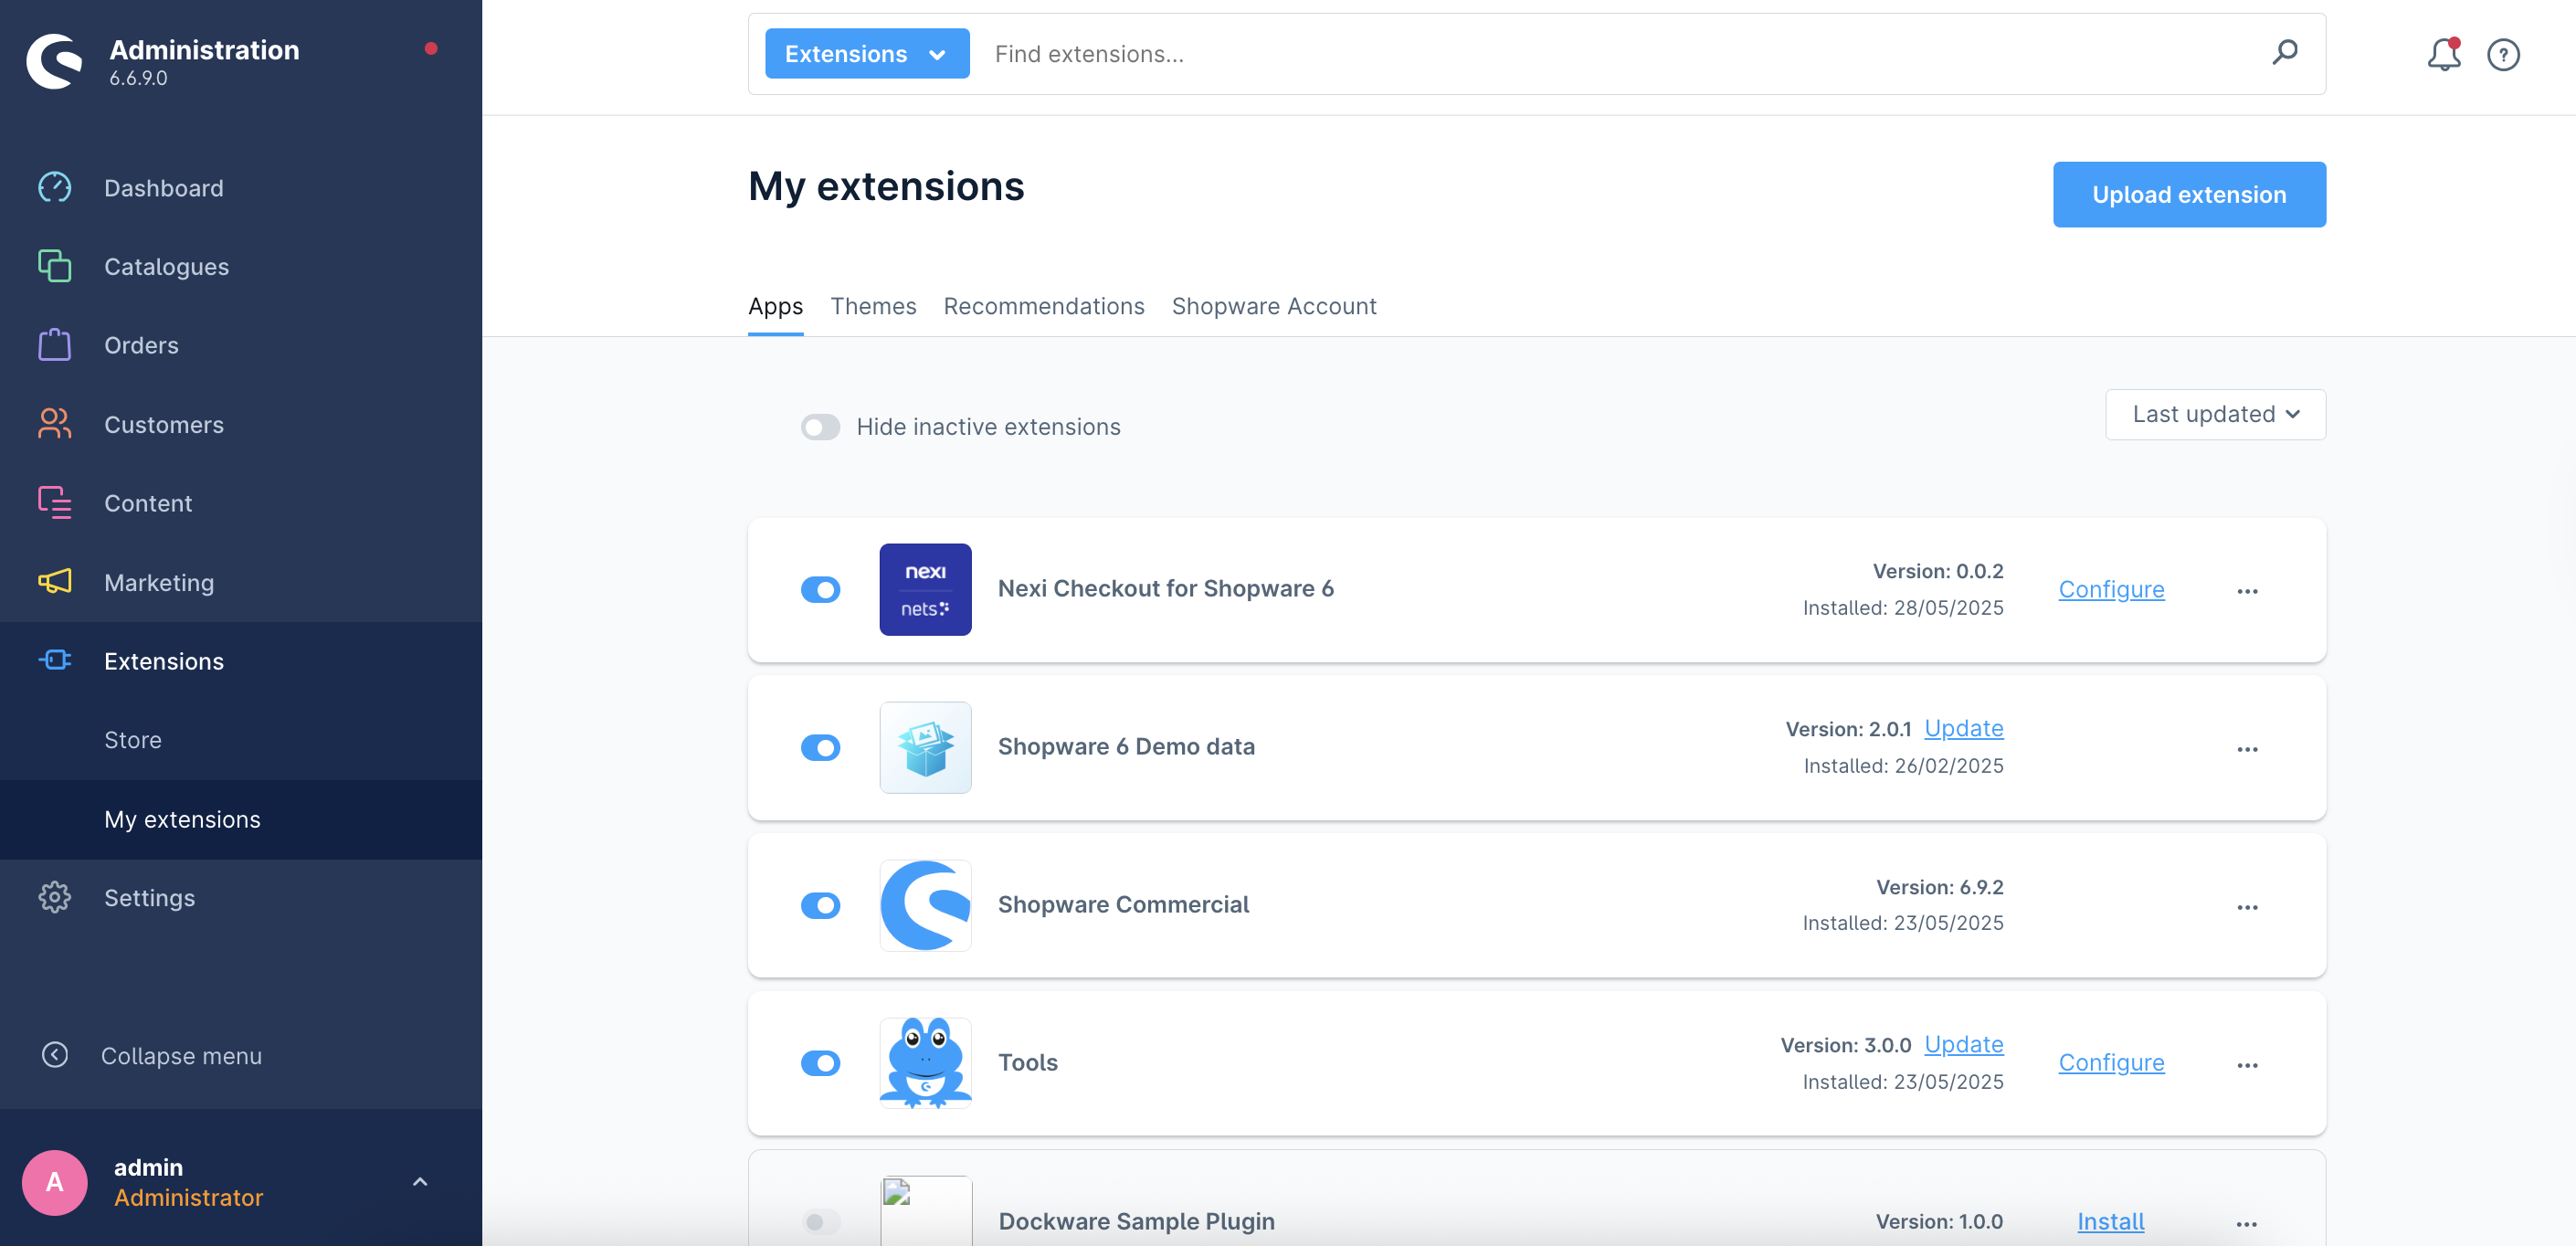The width and height of the screenshot is (2576, 1246).
Task: Open the Shopware Account tab
Action: click(1274, 306)
